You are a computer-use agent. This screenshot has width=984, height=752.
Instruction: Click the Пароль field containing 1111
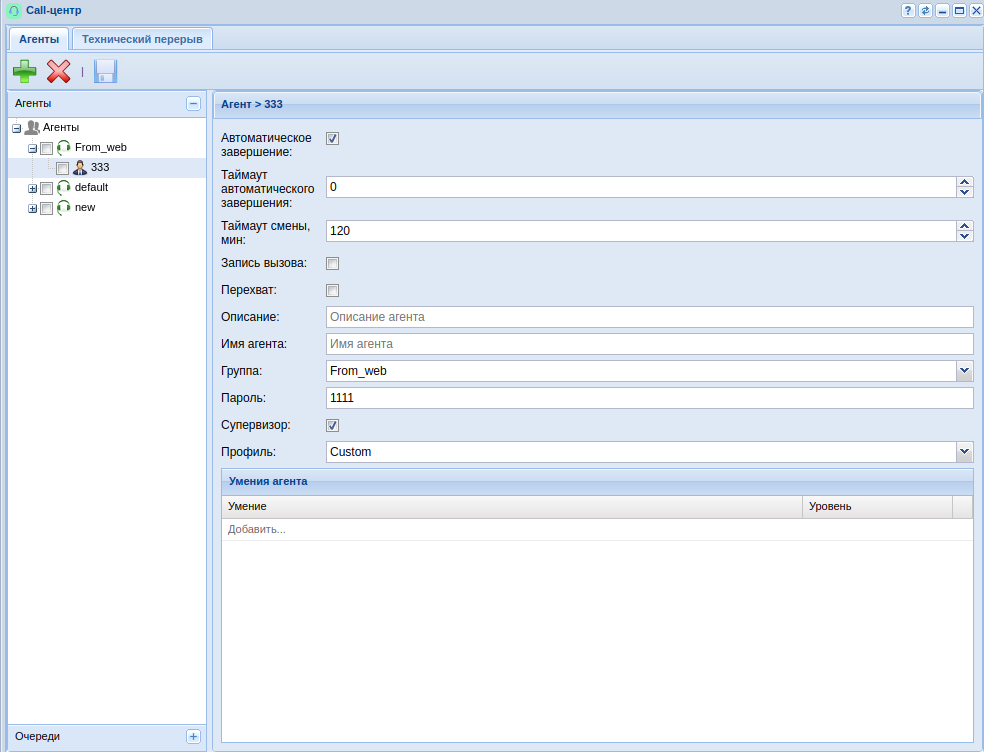pos(650,398)
